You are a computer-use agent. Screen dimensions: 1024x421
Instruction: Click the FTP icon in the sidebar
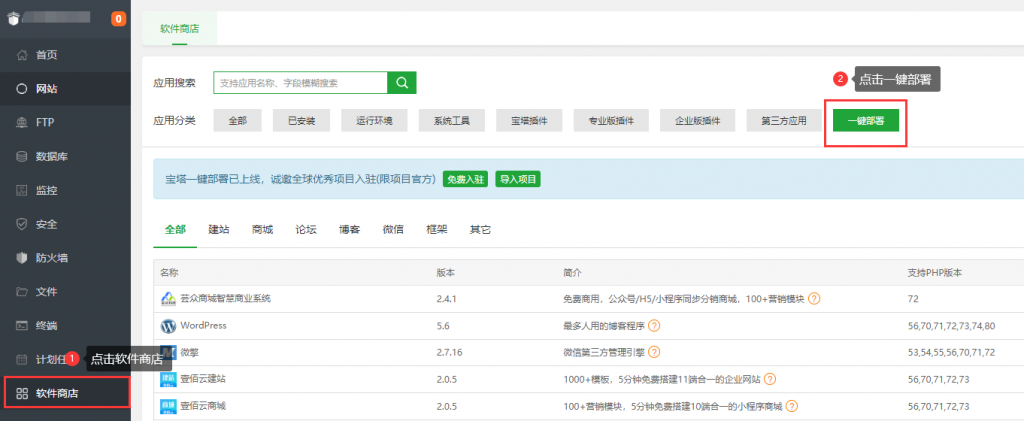pos(22,123)
